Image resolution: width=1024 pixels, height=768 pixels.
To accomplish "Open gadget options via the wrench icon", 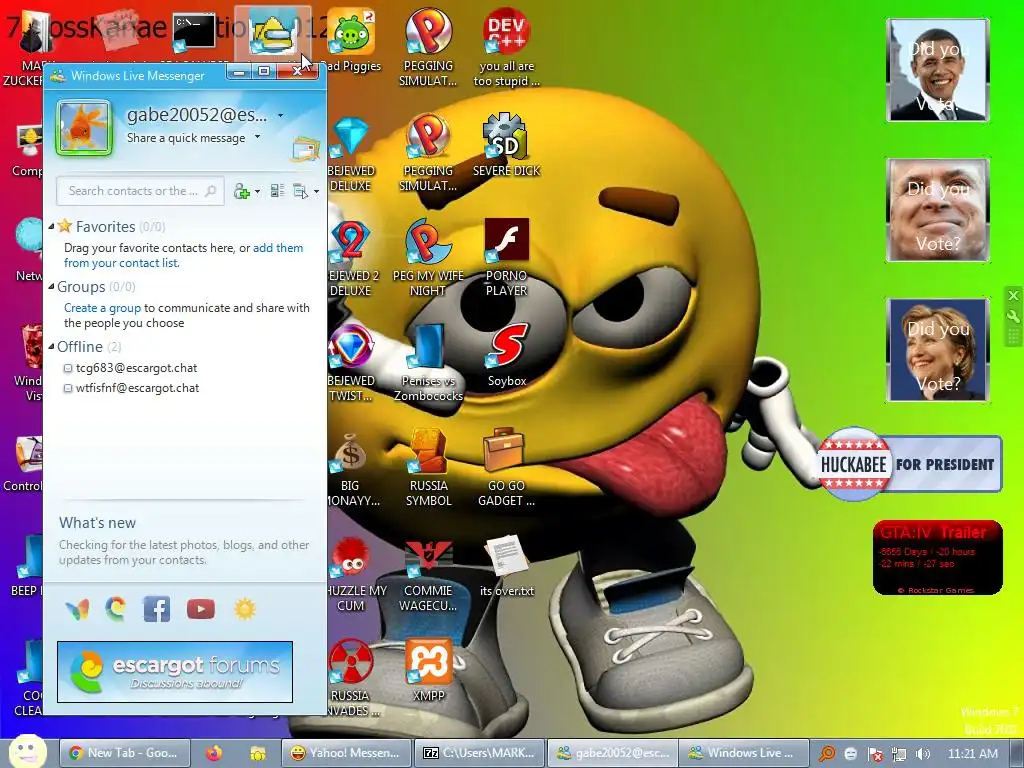I will pos(1013,317).
